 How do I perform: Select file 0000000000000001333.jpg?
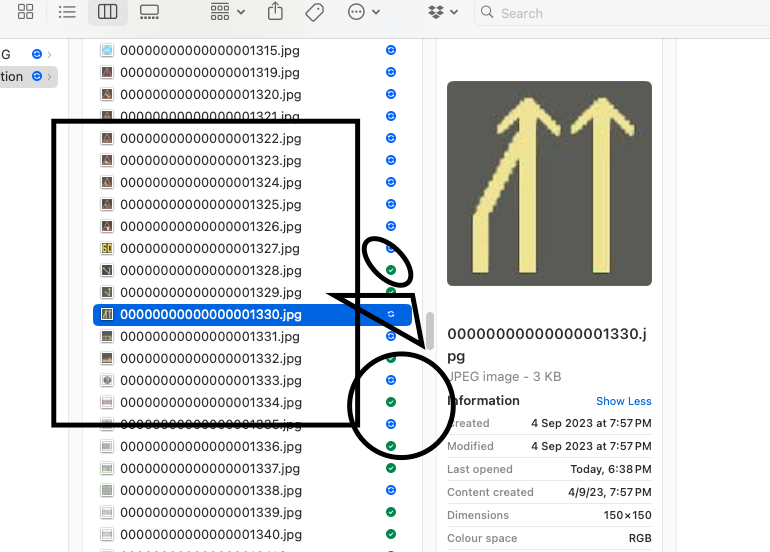pyautogui.click(x=211, y=381)
